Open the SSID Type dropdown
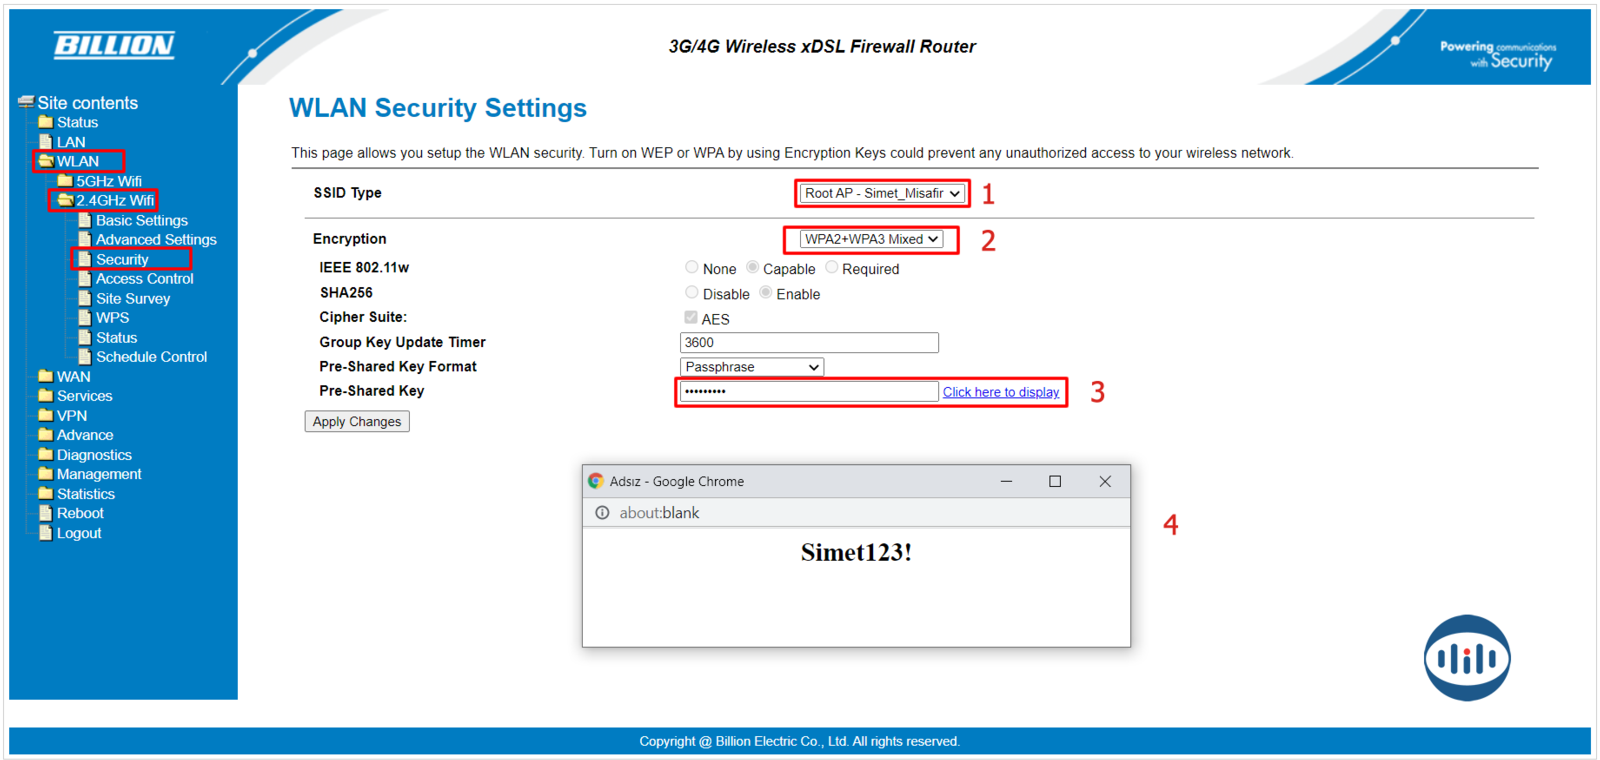The height and width of the screenshot is (760, 1600). point(881,193)
